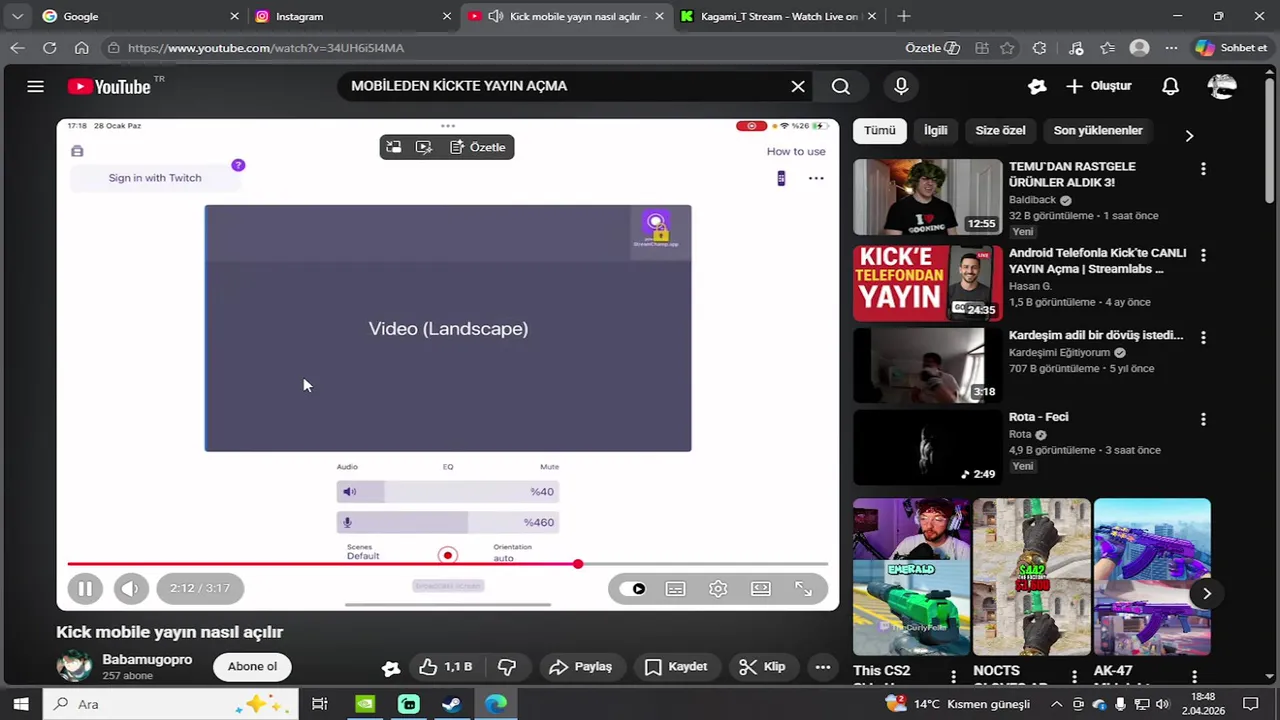Reload the page in the browser

[x=49, y=47]
